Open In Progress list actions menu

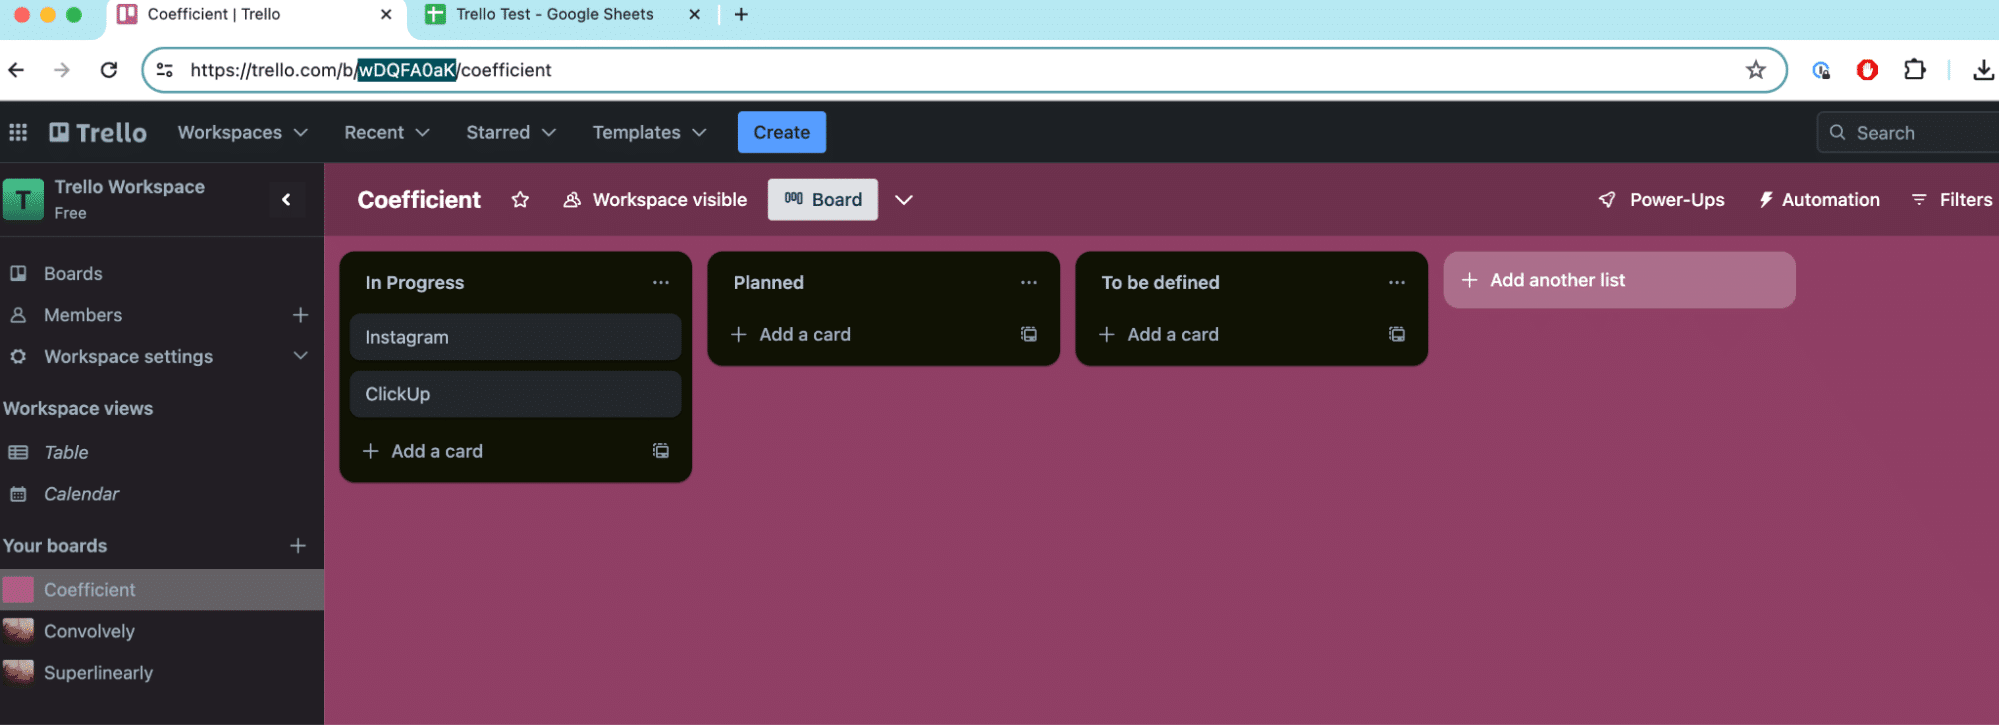[x=660, y=283]
